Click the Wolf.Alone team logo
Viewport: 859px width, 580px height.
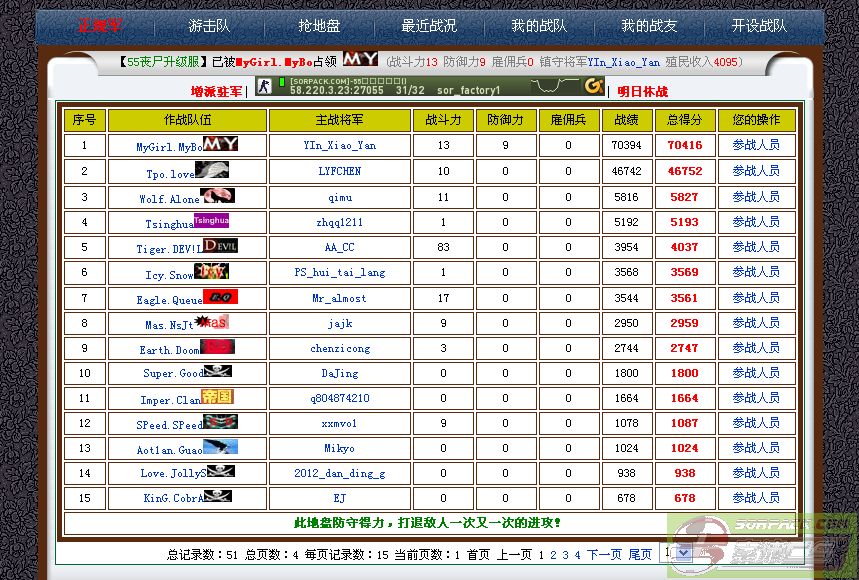click(x=217, y=195)
